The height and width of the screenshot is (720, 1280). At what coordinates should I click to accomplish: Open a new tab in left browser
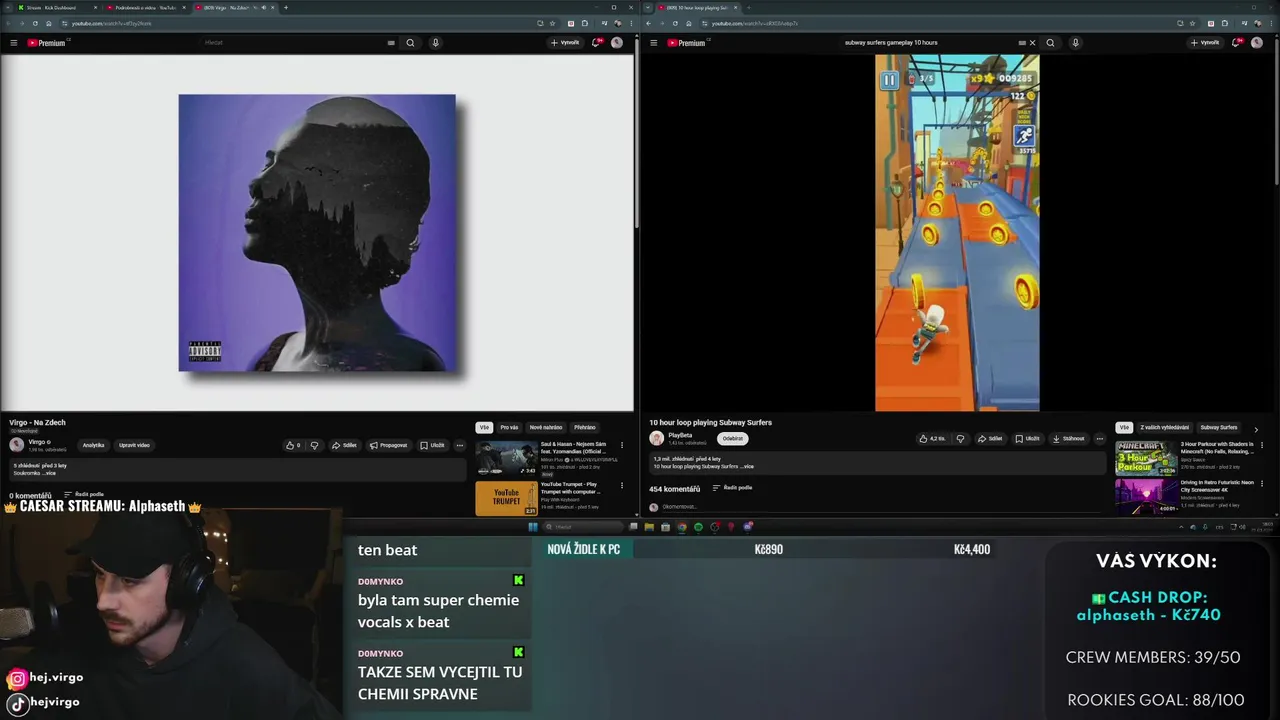coord(286,7)
